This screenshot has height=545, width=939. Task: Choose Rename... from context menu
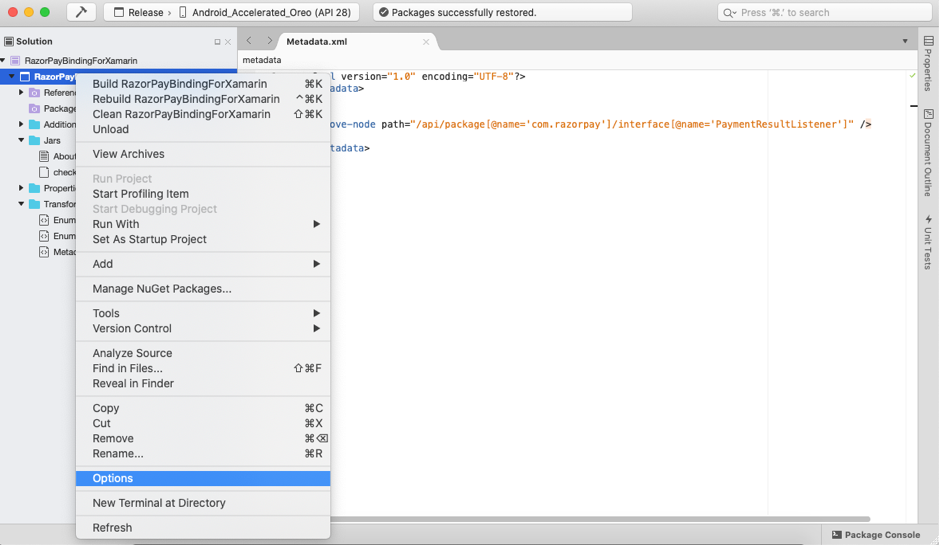[203, 453]
